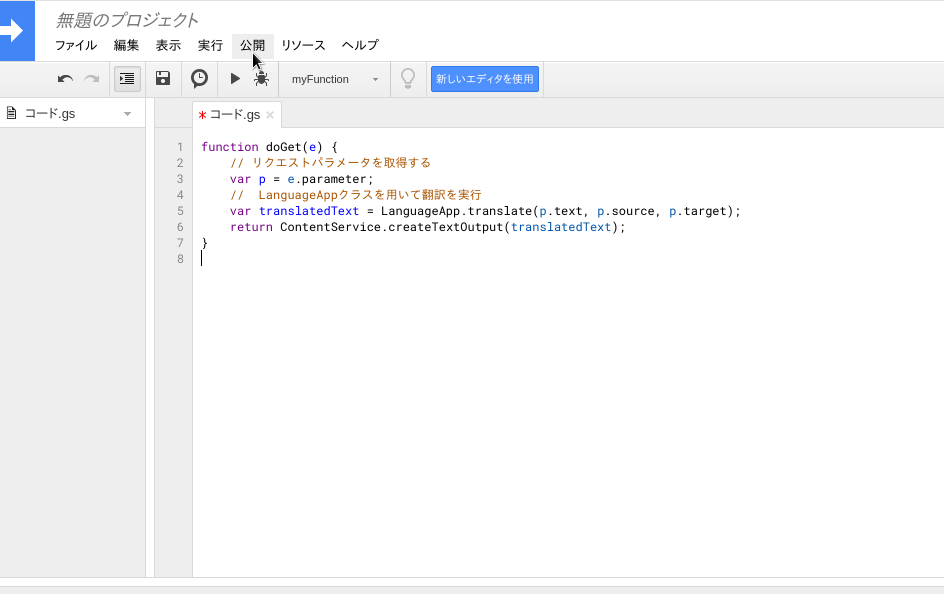Open the リソース menu
This screenshot has width=944, height=594.
[302, 45]
